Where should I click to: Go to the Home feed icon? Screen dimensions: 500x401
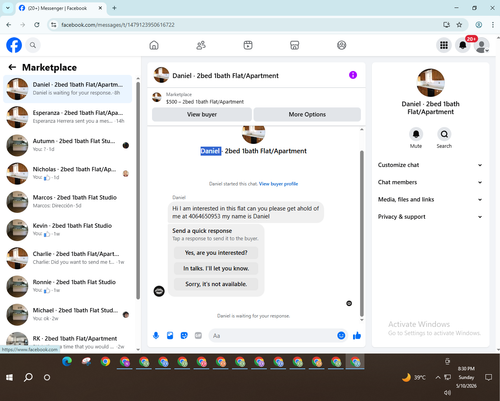point(154,45)
